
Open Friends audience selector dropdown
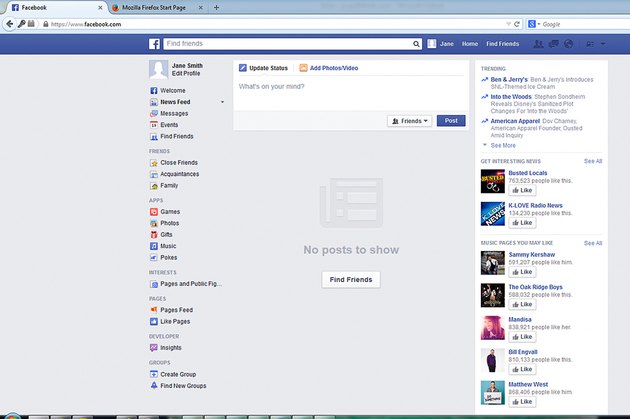[409, 121]
